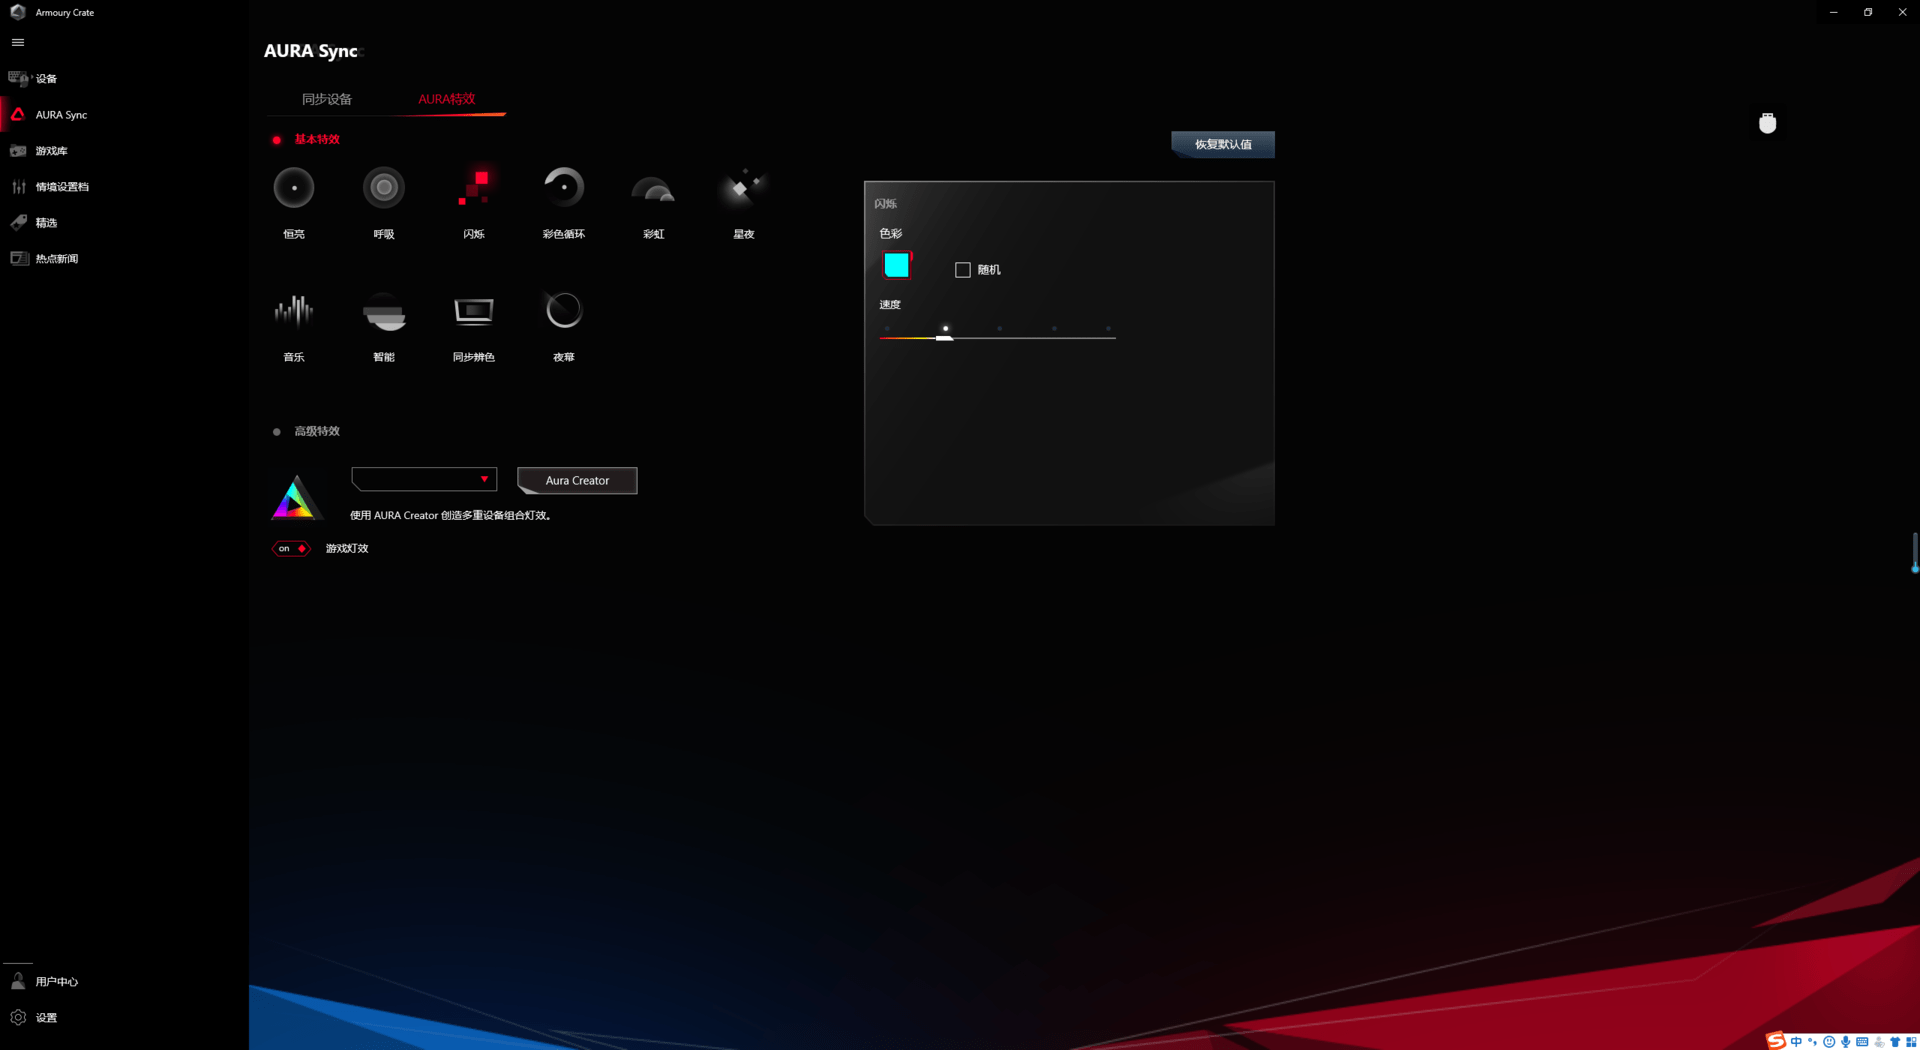
Task: Click the Sogou input method tray icon
Action: 1776,1041
